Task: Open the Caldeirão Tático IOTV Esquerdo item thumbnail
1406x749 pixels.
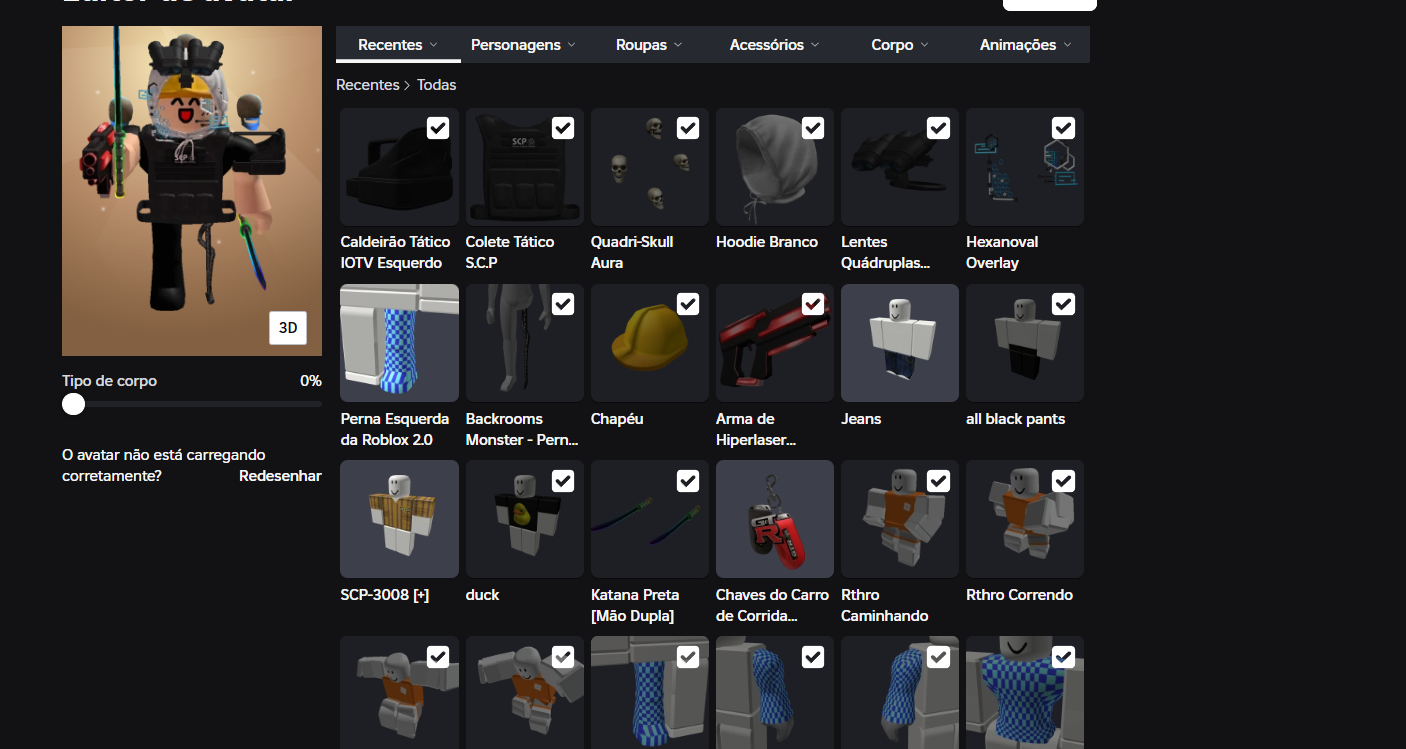Action: tap(399, 167)
